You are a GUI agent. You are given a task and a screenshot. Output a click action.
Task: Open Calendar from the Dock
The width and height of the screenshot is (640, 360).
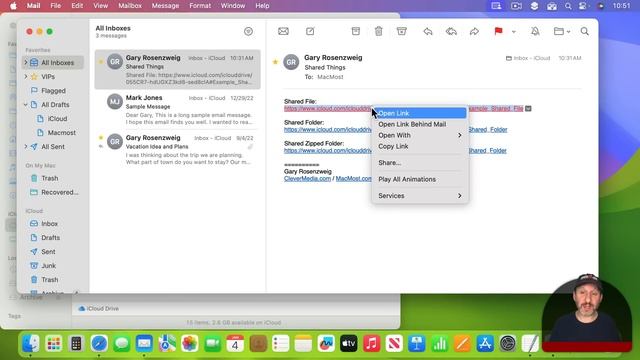[235, 344]
